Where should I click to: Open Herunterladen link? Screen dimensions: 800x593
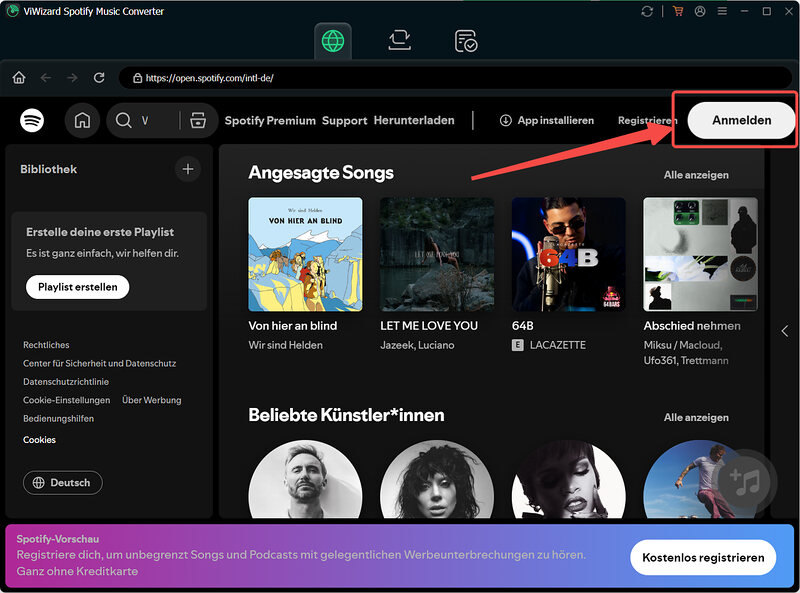pos(414,120)
